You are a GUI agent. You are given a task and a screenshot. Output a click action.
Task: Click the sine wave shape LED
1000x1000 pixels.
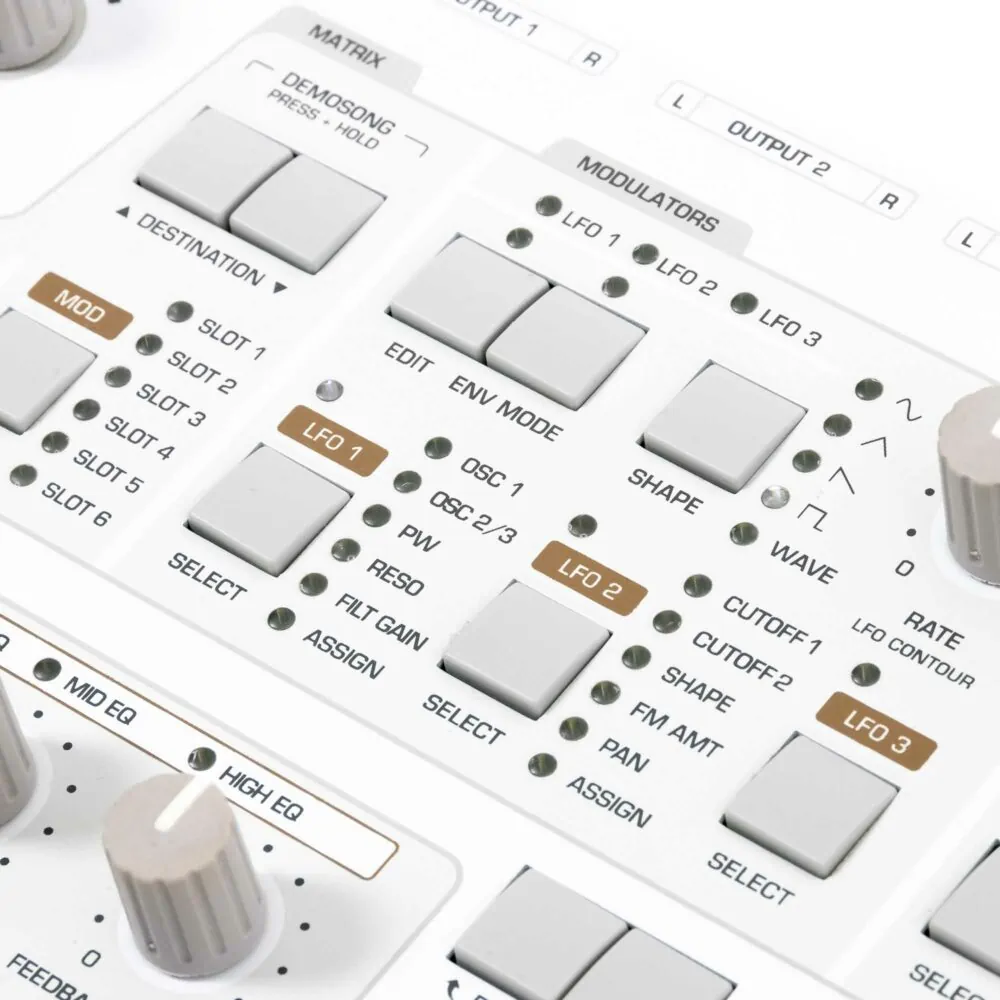(868, 389)
